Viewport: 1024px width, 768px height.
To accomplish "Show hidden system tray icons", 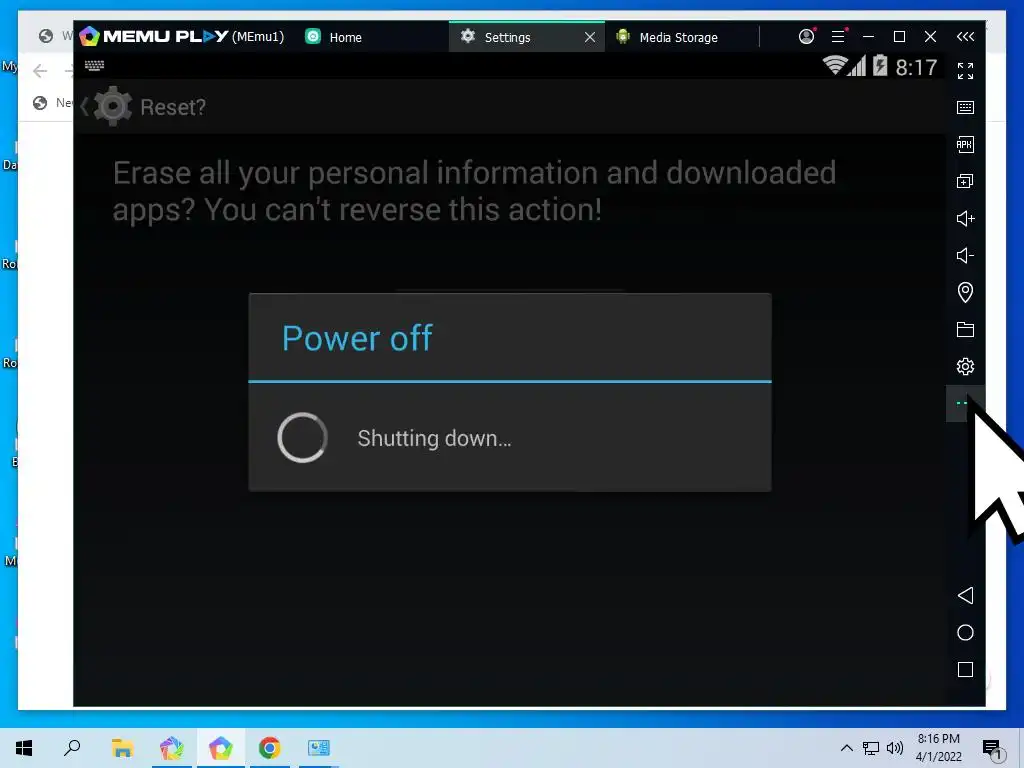I will (846, 748).
